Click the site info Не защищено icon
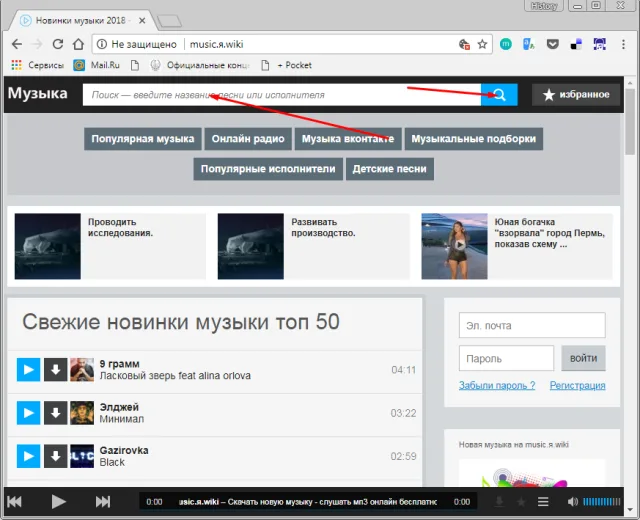Viewport: 640px width, 520px height. pos(102,44)
